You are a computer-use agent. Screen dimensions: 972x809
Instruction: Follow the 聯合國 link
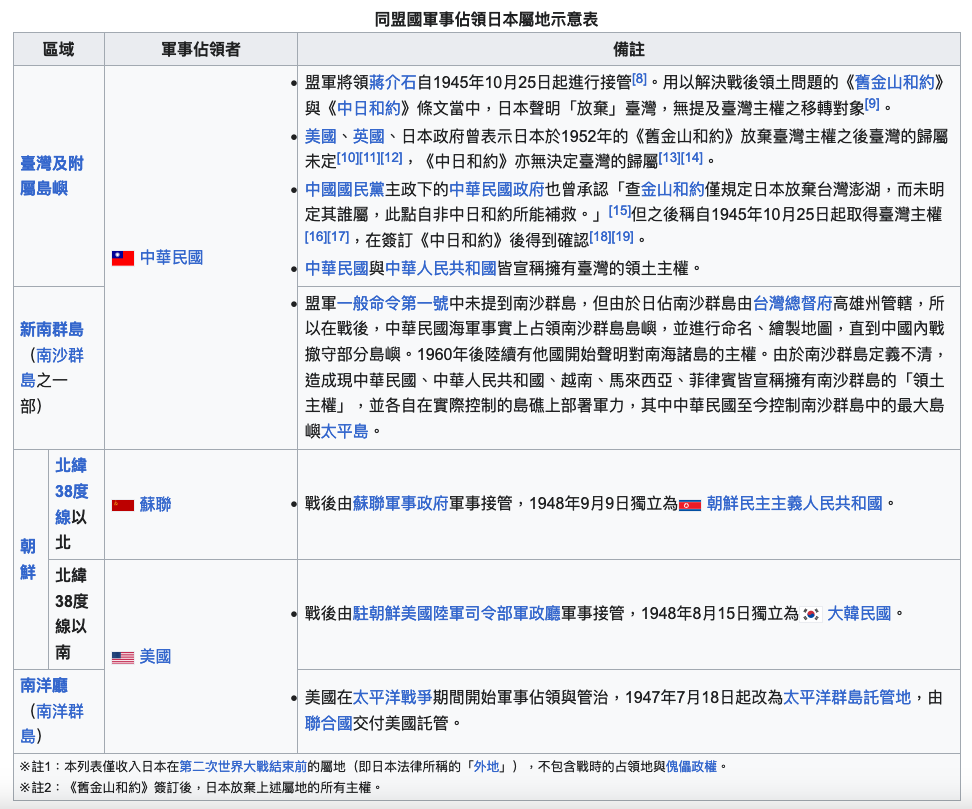(x=329, y=723)
